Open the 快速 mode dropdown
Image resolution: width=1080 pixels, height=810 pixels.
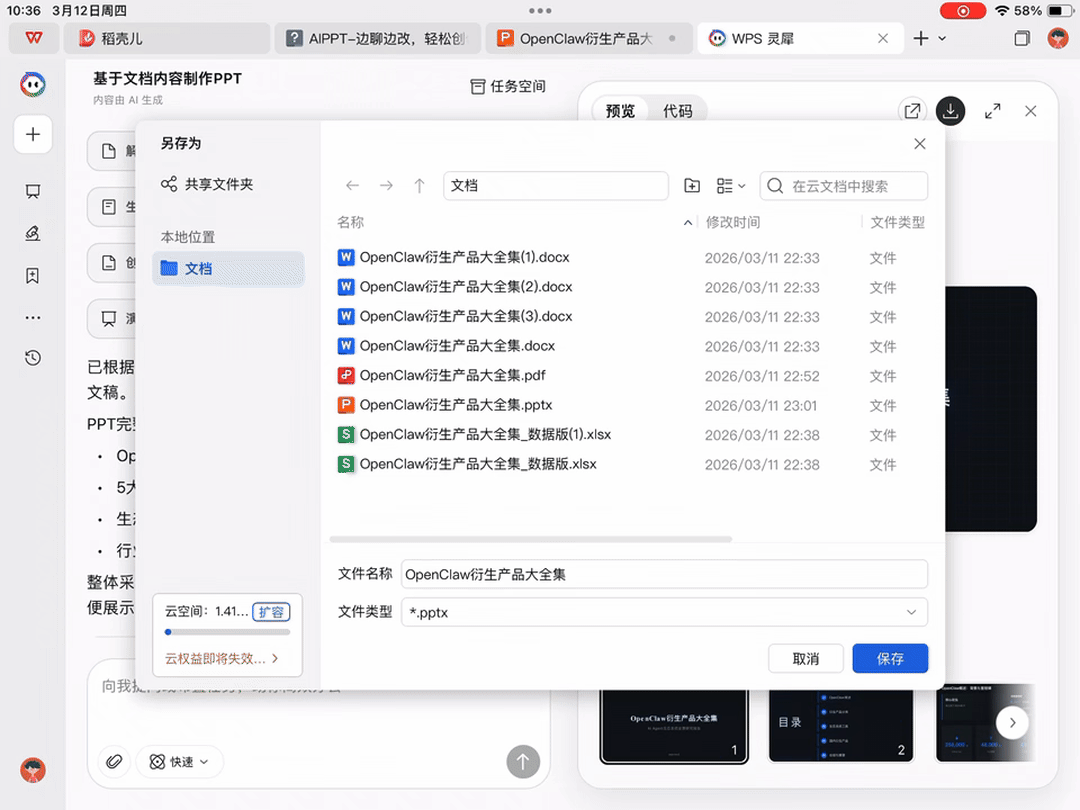pyautogui.click(x=179, y=761)
